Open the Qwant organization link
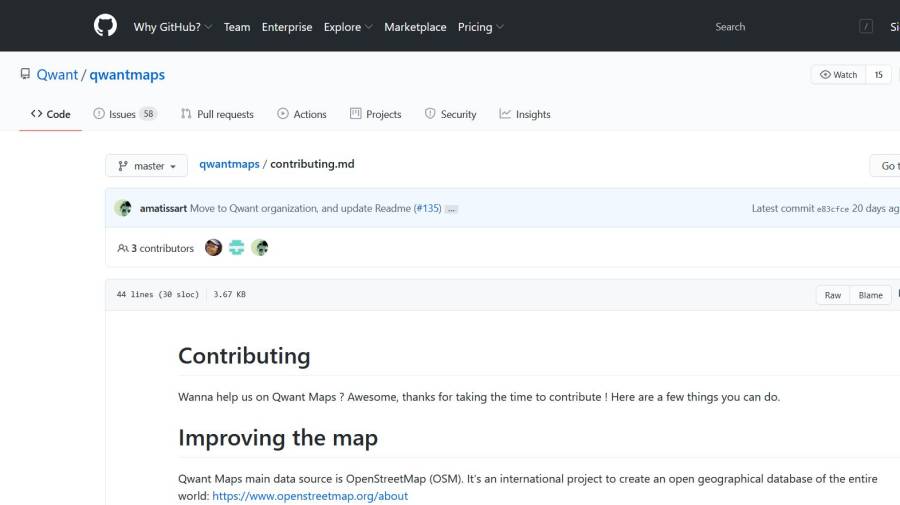The image size is (900, 505). click(57, 75)
